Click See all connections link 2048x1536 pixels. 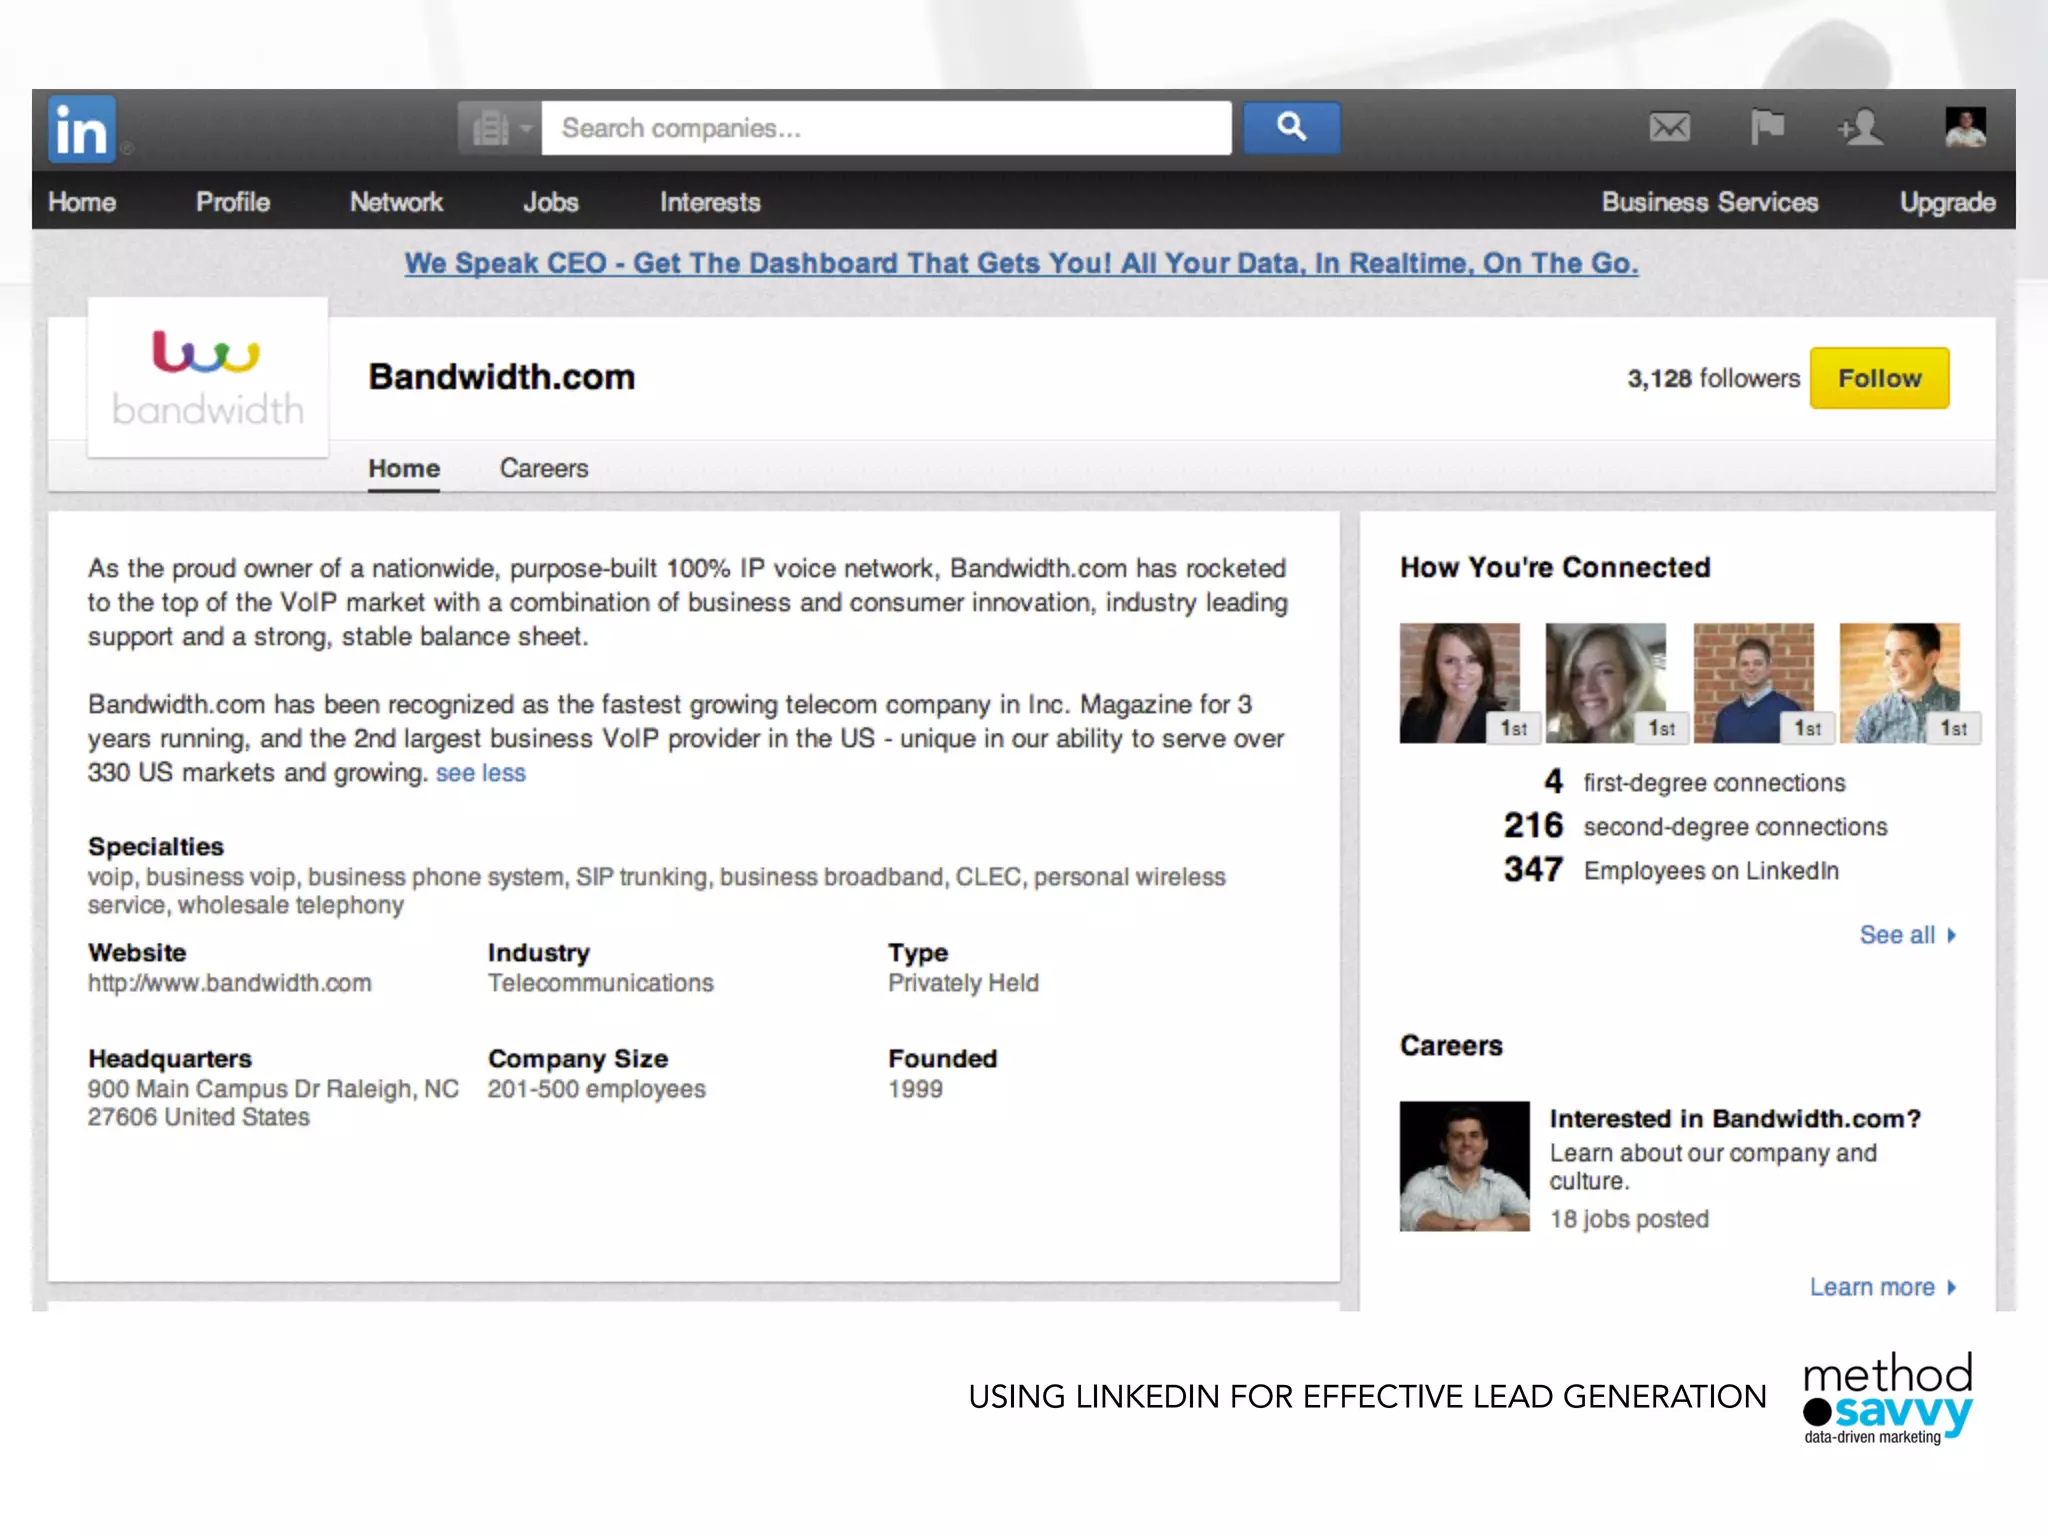1907,935
